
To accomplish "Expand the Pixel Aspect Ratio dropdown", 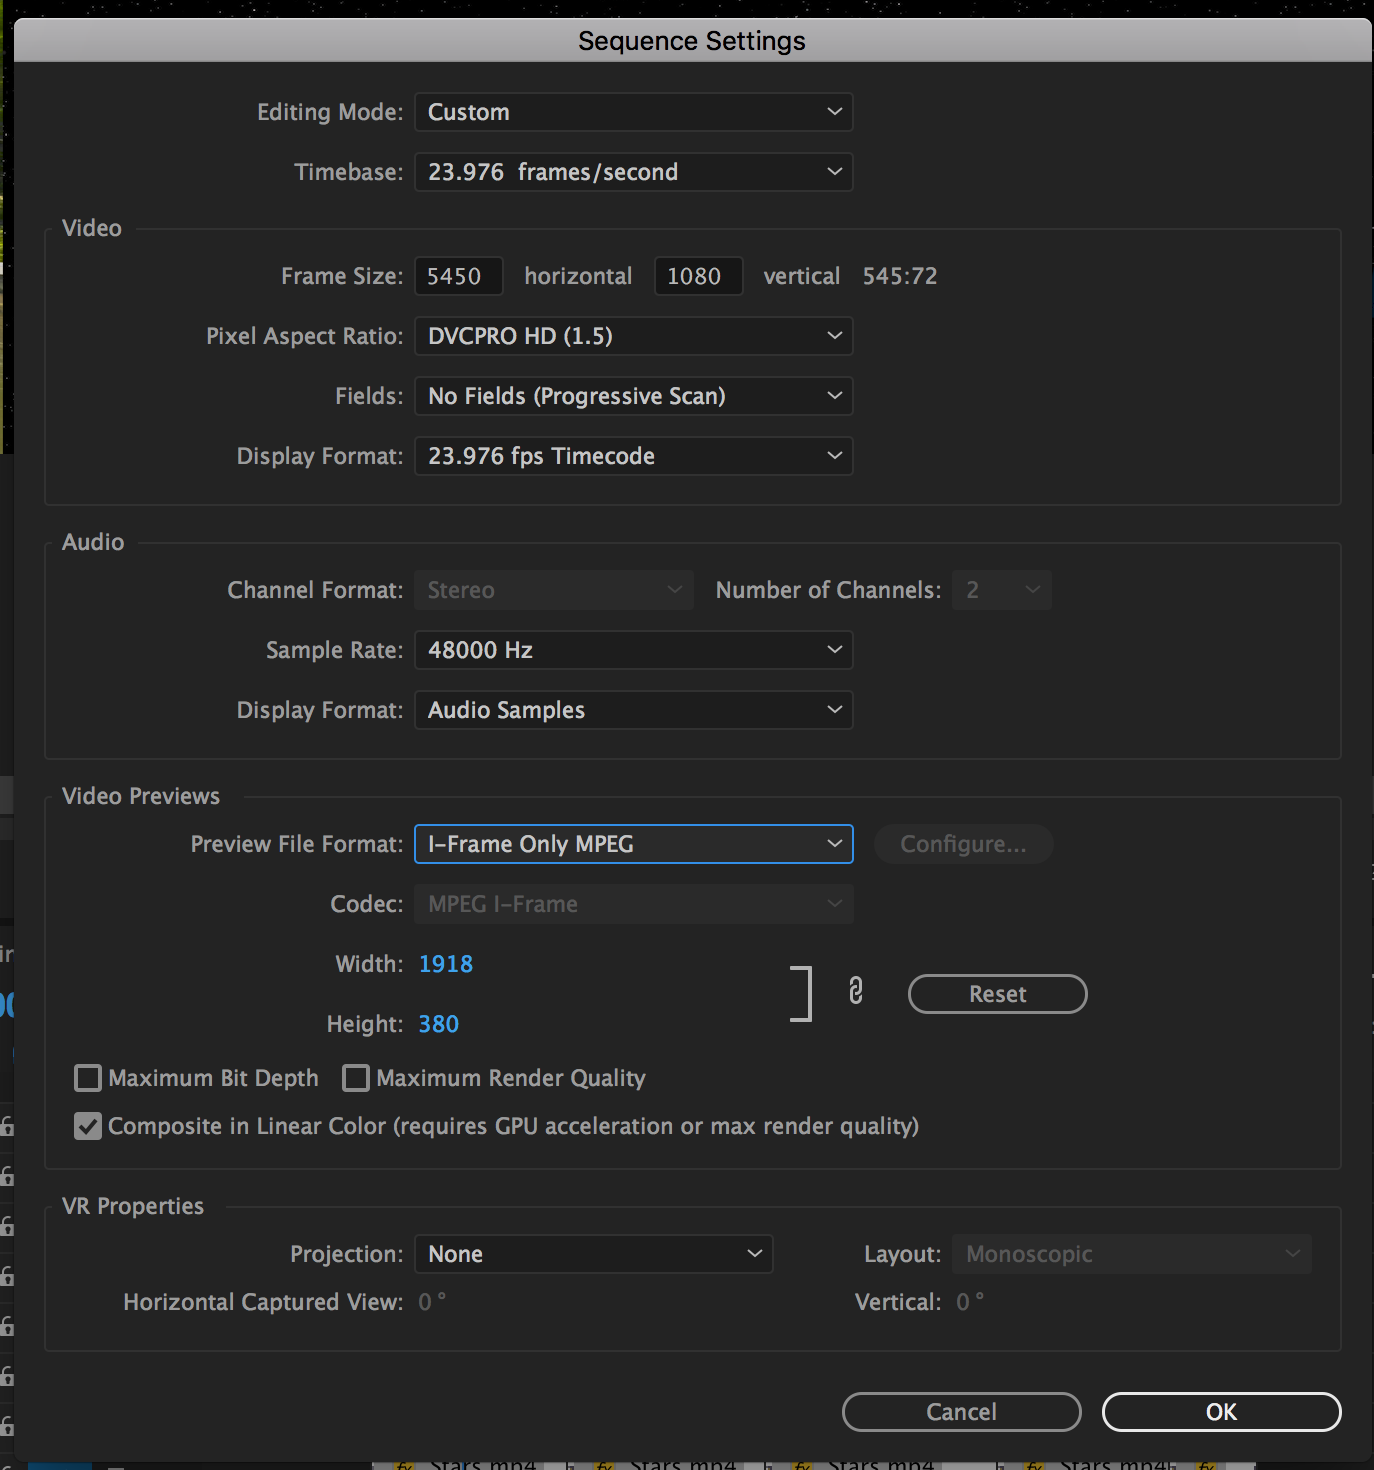I will tap(634, 336).
